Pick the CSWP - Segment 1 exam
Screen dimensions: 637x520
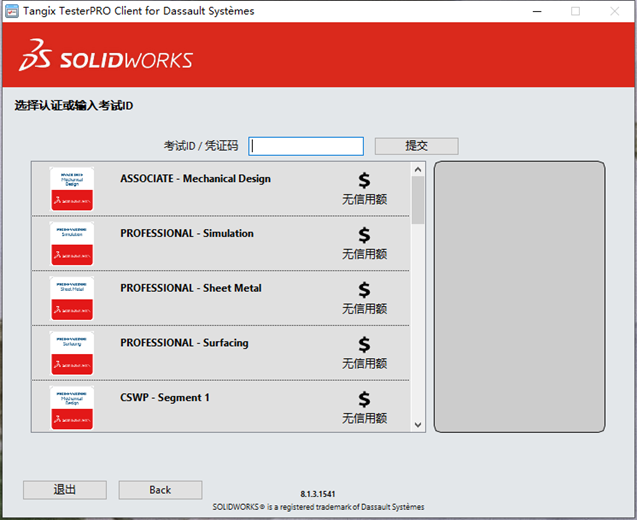coord(165,398)
